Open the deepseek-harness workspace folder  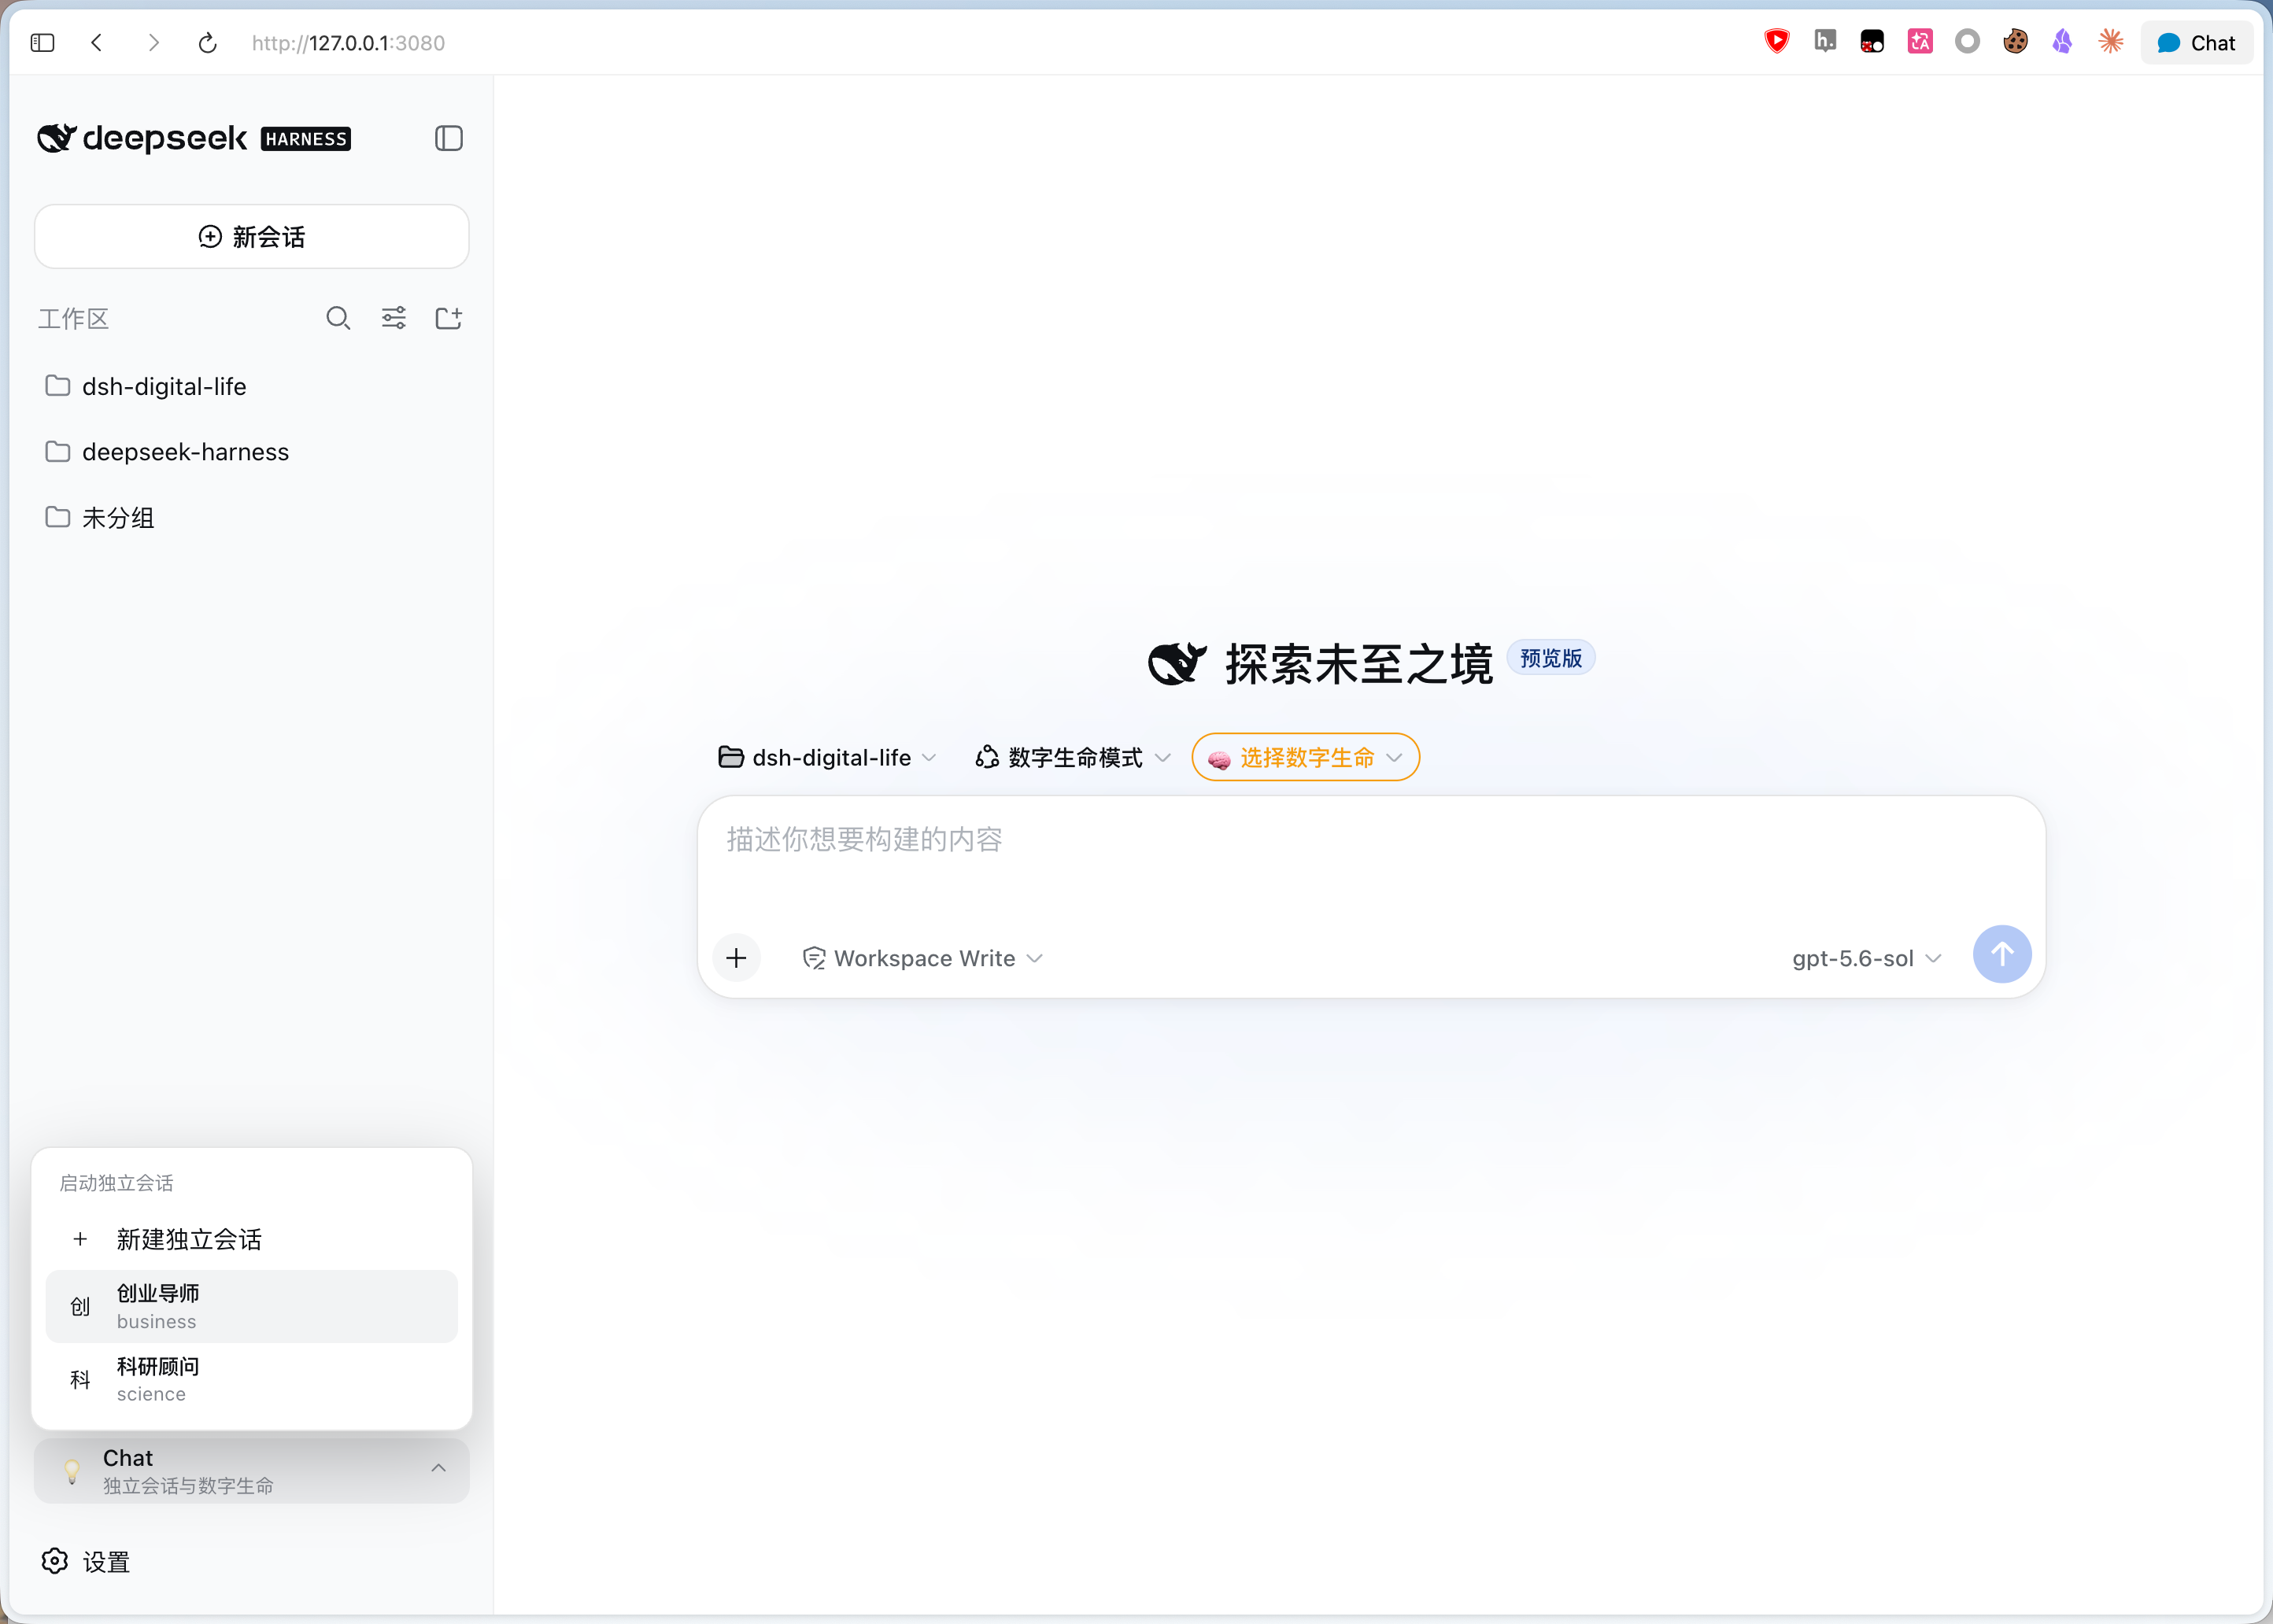(252, 452)
